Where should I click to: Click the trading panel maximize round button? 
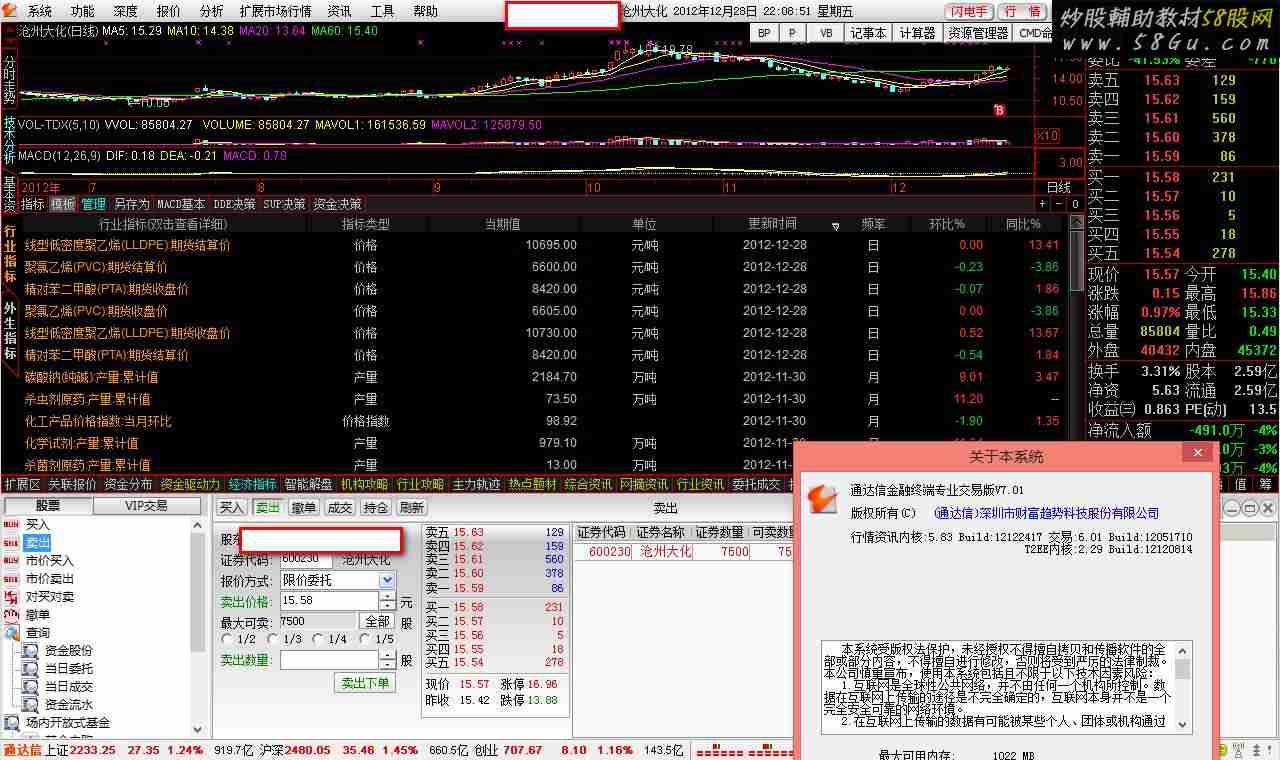click(1249, 508)
